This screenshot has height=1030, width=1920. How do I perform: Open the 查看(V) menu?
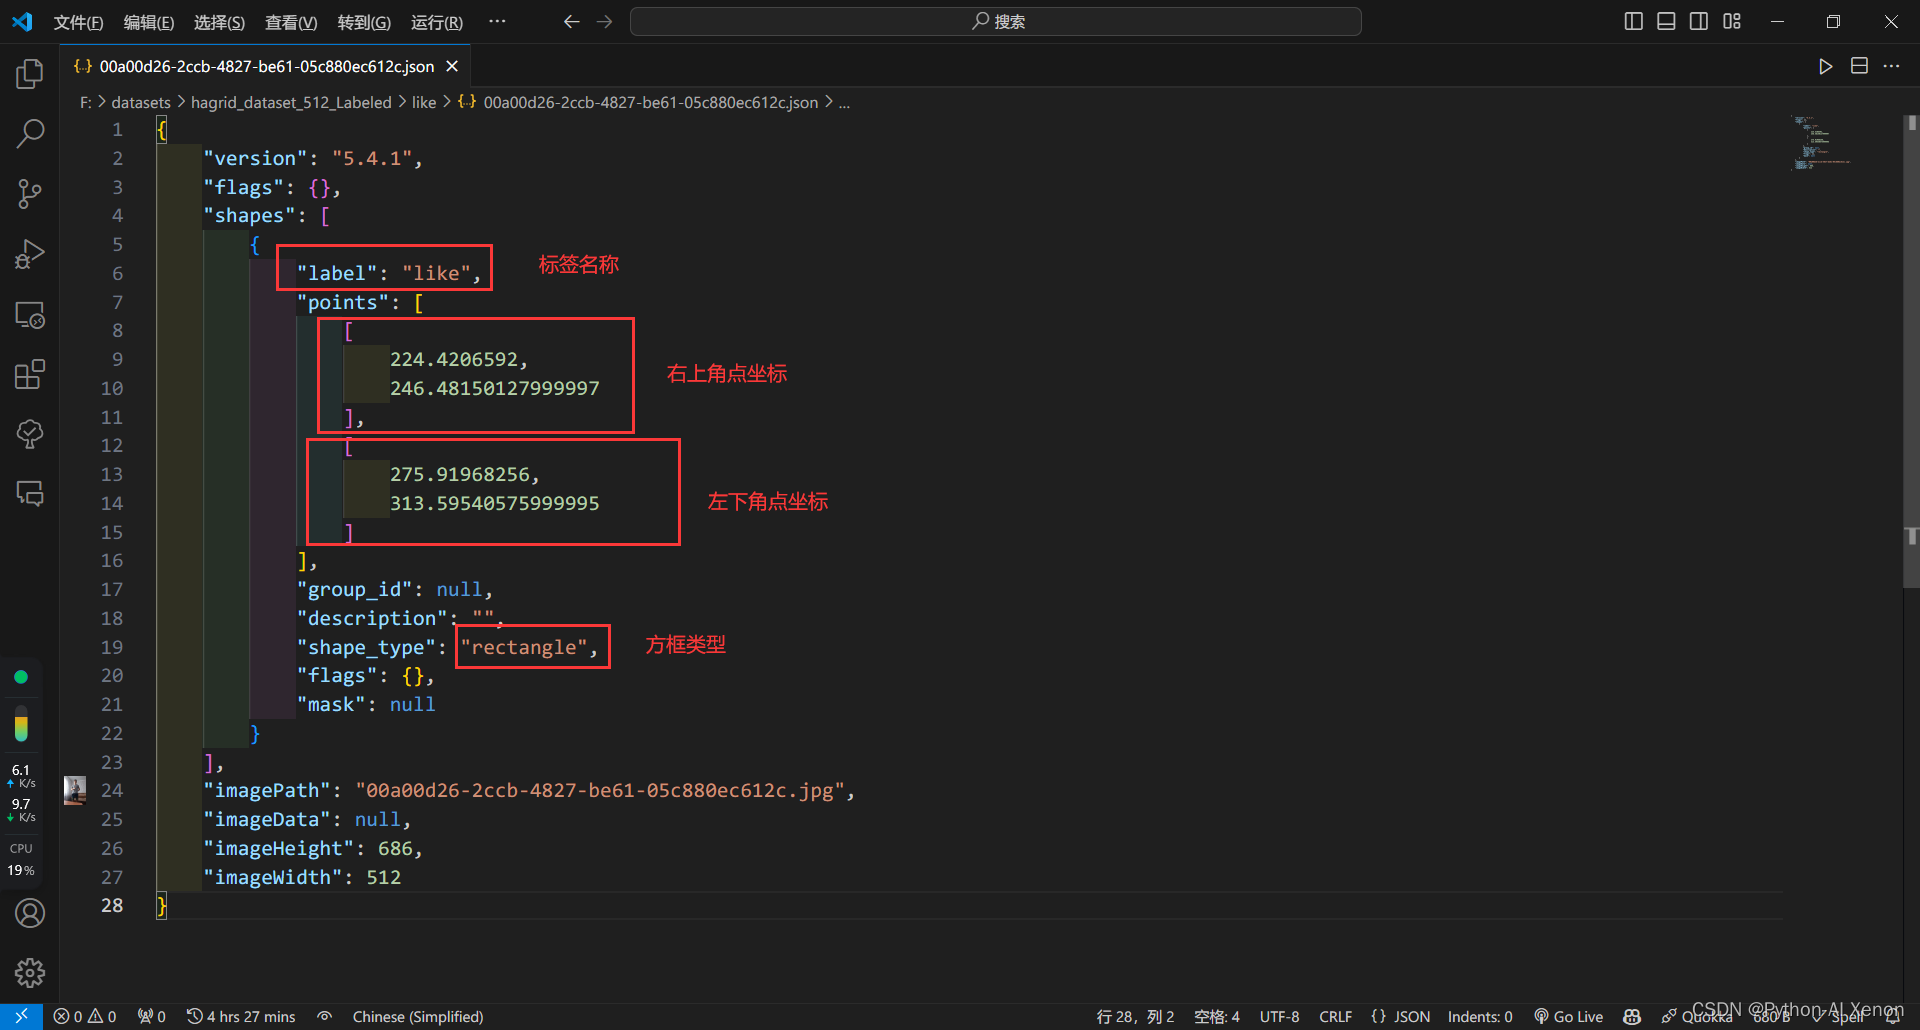(x=291, y=22)
